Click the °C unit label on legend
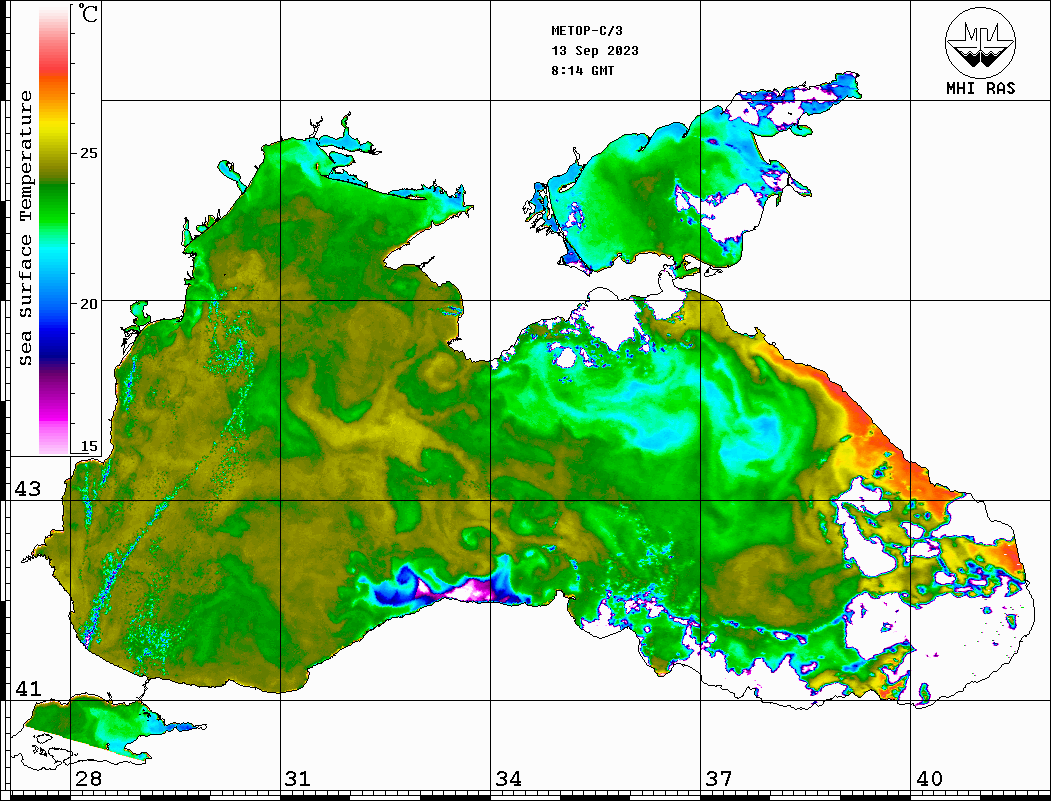Screen dimensions: 1051x801 click(88, 13)
